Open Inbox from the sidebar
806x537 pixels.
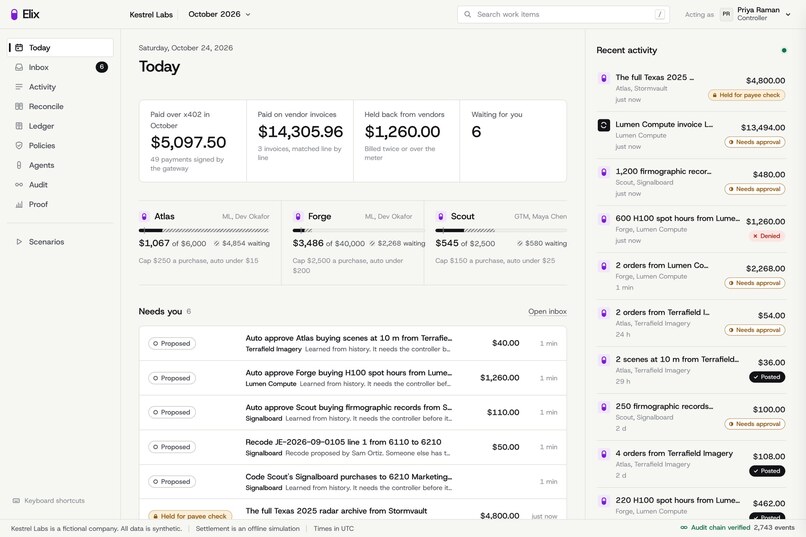click(61, 67)
